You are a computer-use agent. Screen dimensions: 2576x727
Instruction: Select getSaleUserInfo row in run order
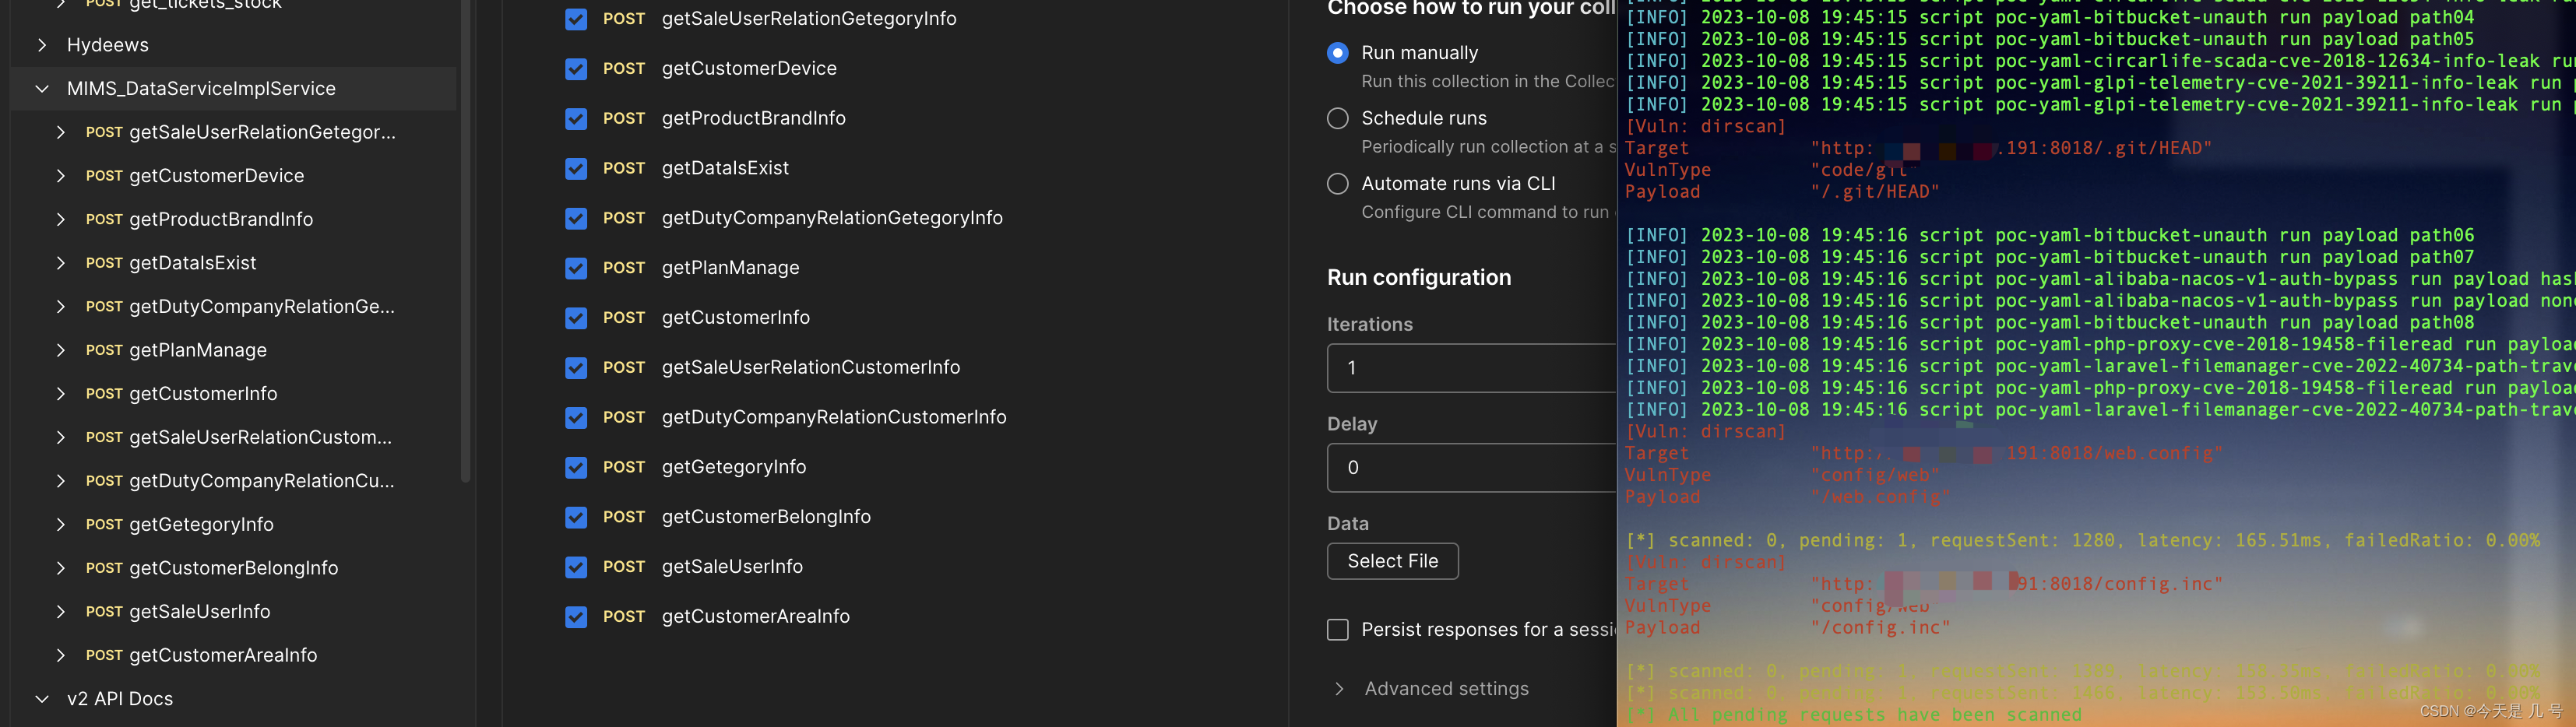pyautogui.click(x=732, y=567)
